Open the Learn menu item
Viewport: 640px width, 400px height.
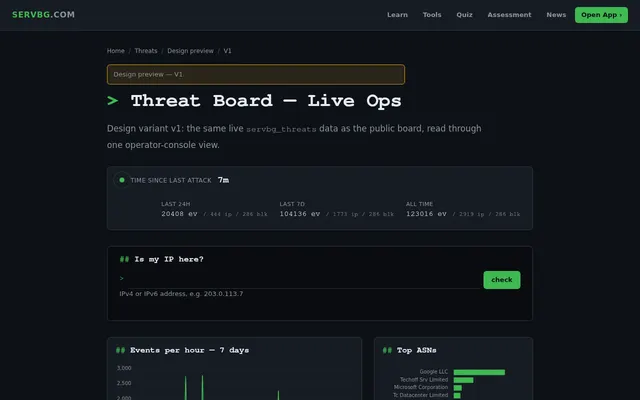(397, 15)
